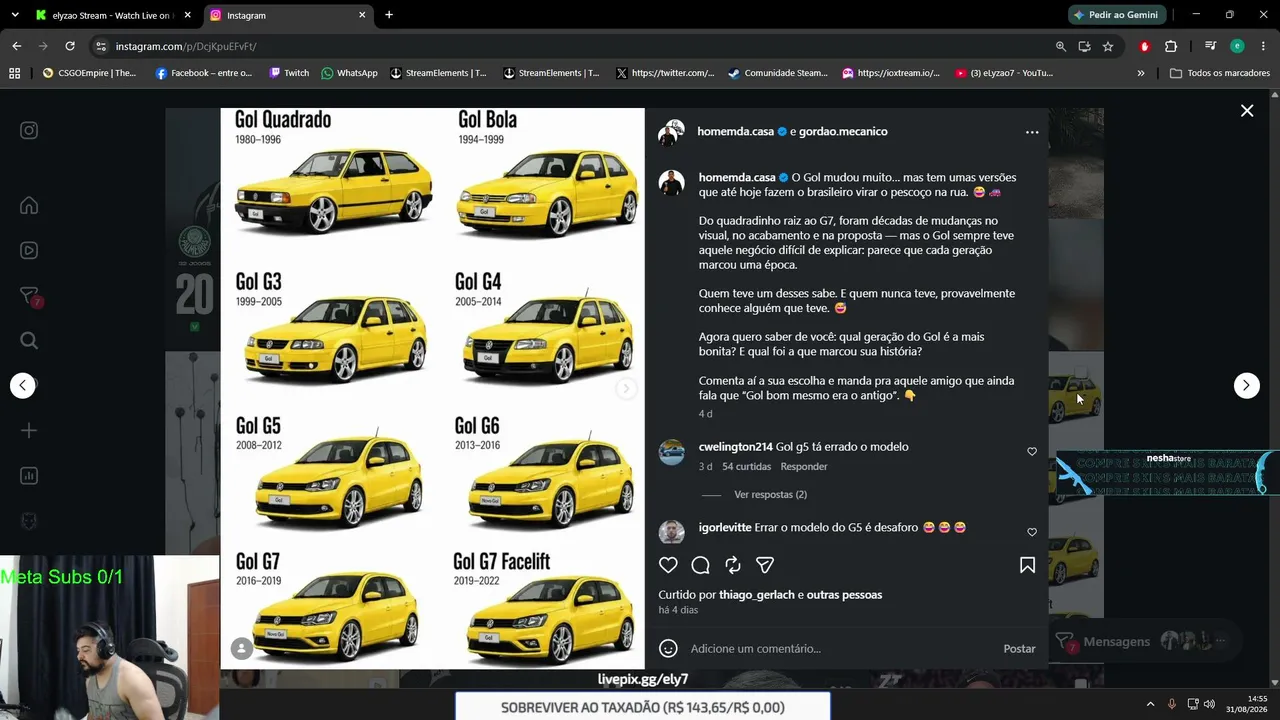Share the post with the paper plane icon
The width and height of the screenshot is (1280, 720).
(765, 565)
